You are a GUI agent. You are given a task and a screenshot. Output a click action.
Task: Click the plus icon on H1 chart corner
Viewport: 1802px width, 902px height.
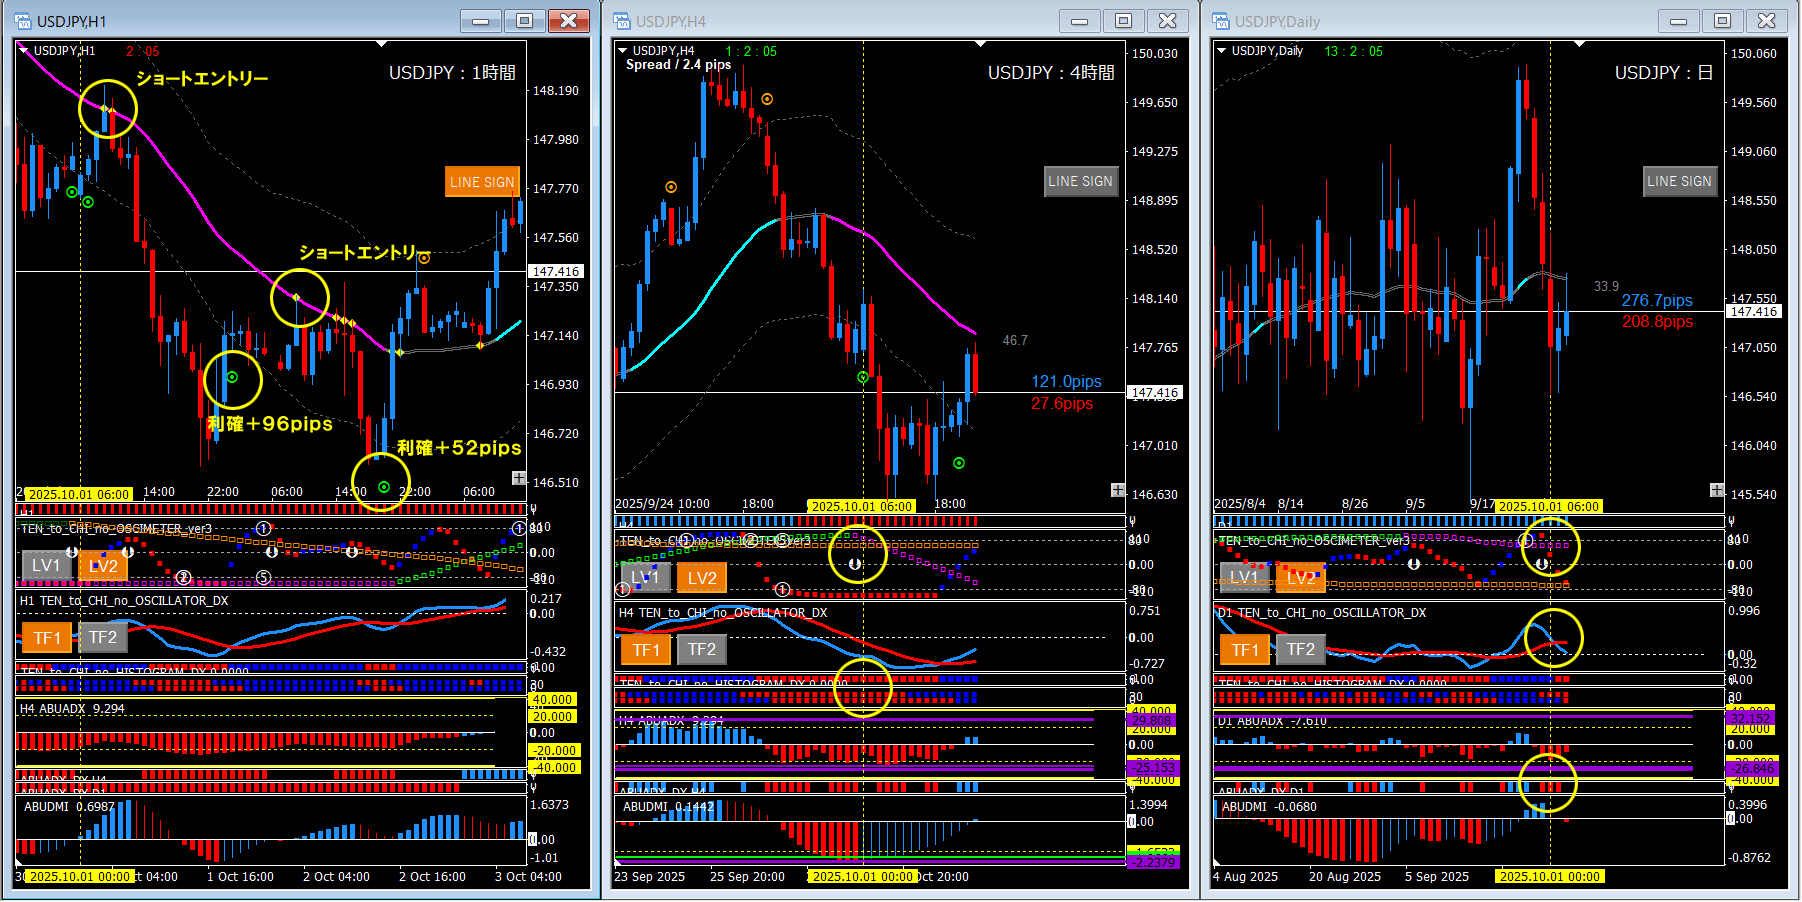519,478
